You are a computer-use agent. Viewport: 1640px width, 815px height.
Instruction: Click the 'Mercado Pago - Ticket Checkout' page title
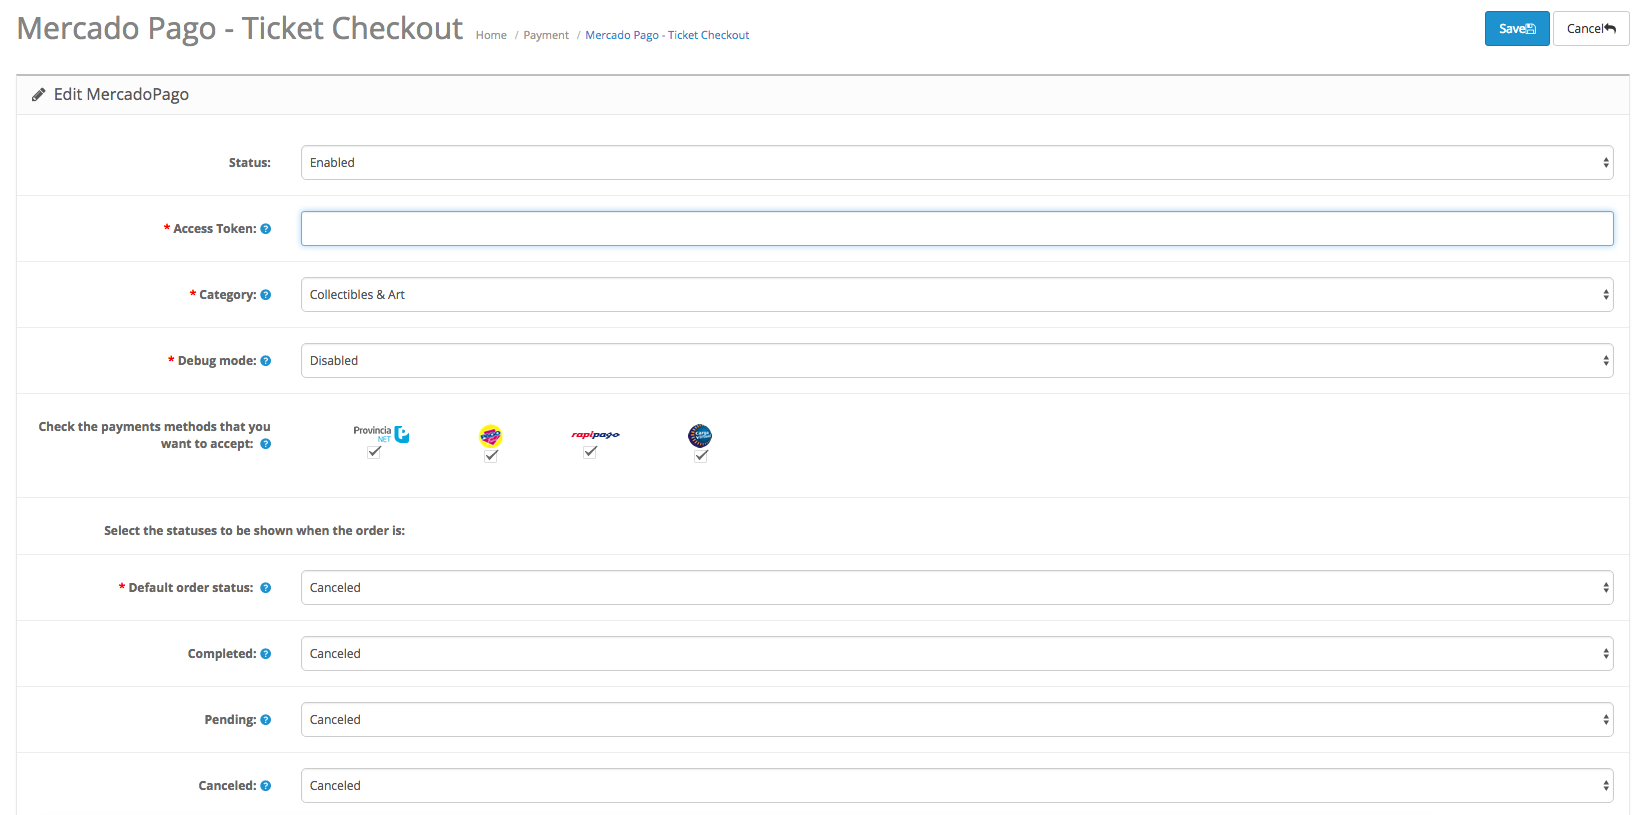pyautogui.click(x=240, y=29)
